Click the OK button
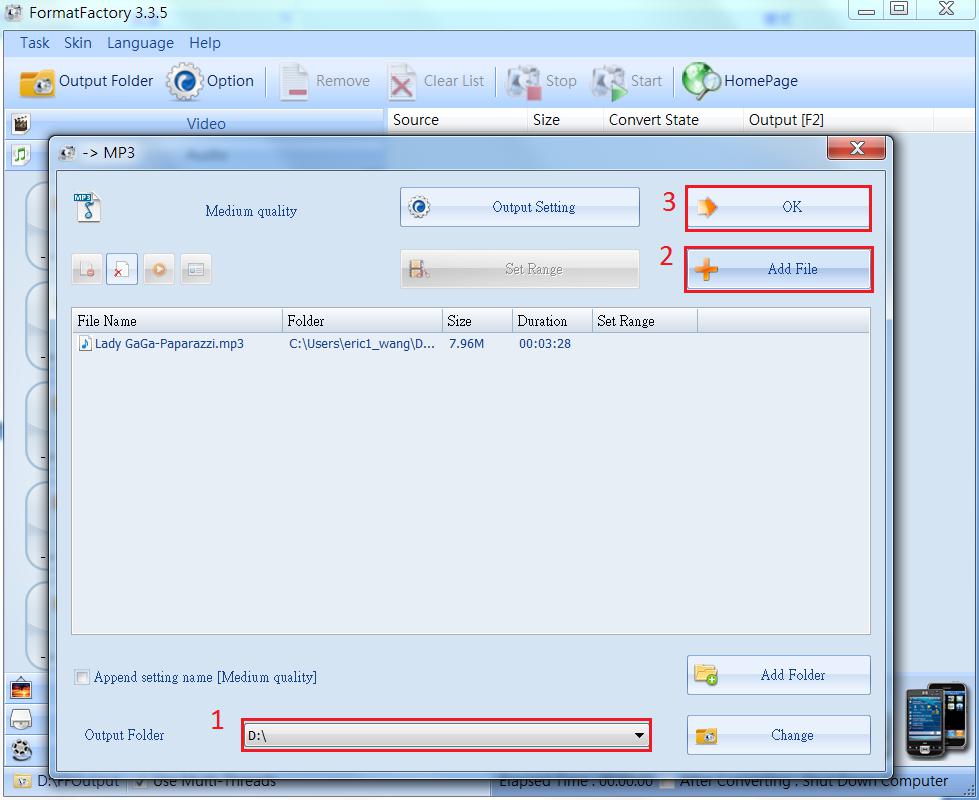The height and width of the screenshot is (800, 979). (x=778, y=207)
